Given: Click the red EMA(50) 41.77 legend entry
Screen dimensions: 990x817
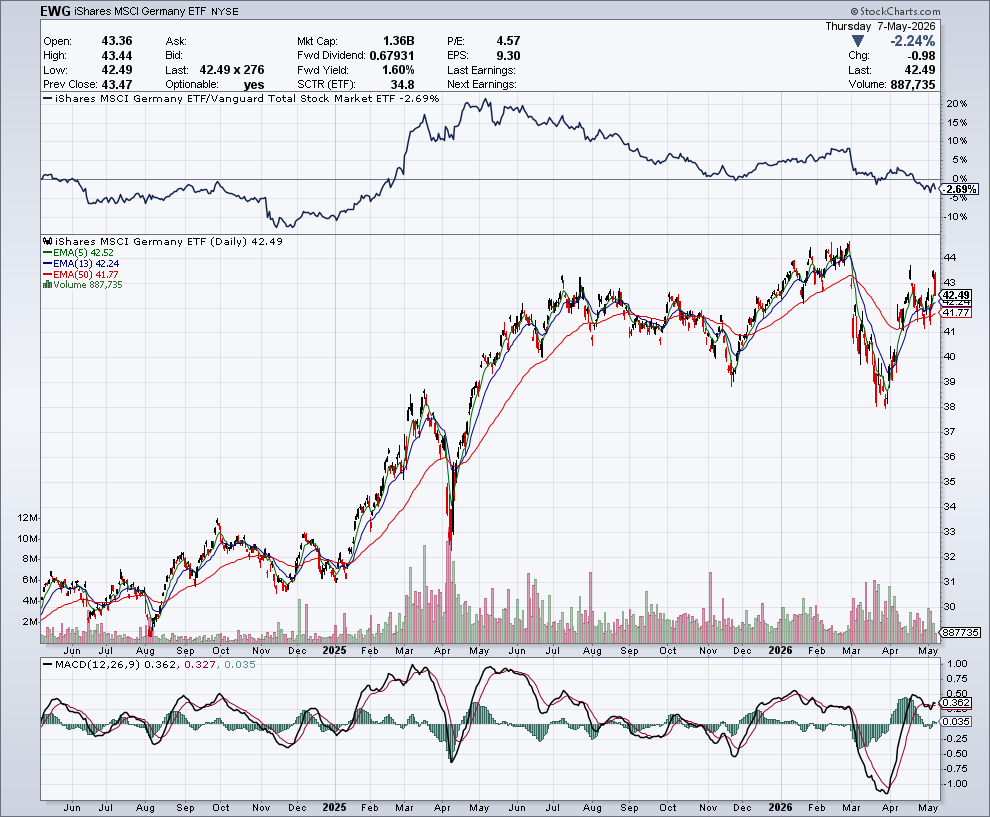Looking at the screenshot, I should pyautogui.click(x=80, y=274).
